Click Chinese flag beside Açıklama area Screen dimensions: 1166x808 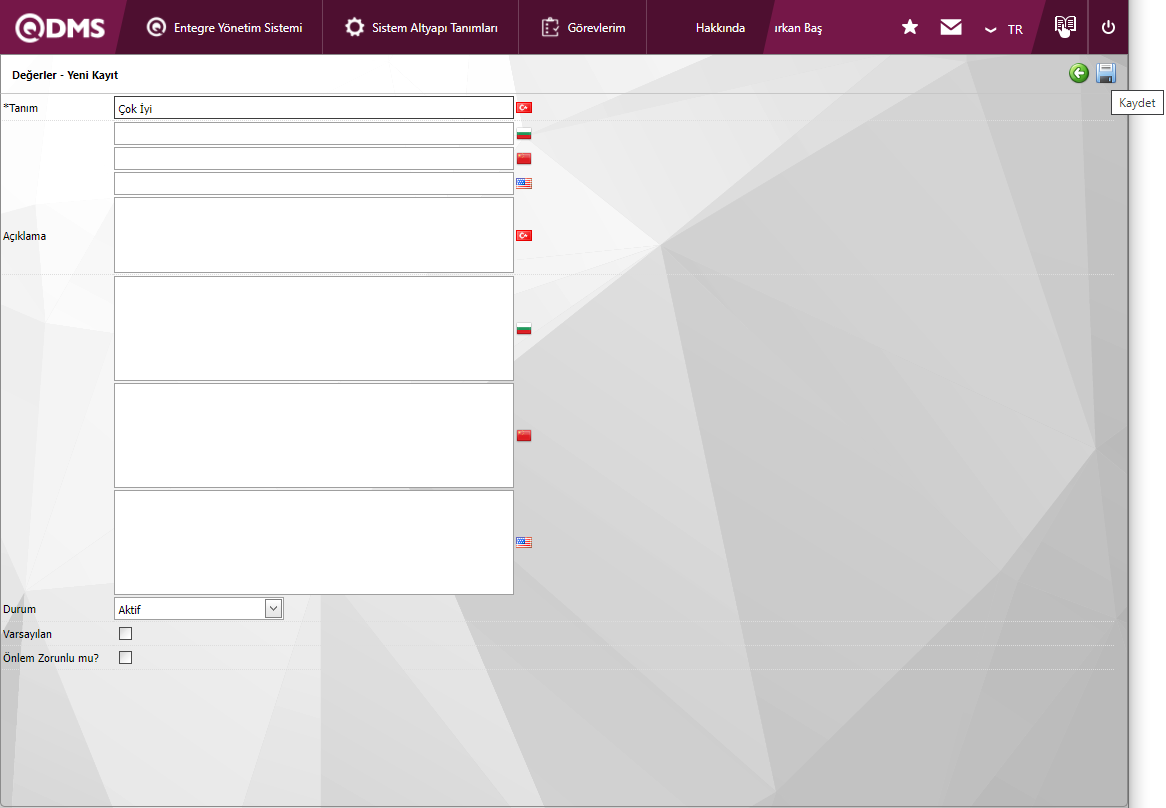point(524,436)
